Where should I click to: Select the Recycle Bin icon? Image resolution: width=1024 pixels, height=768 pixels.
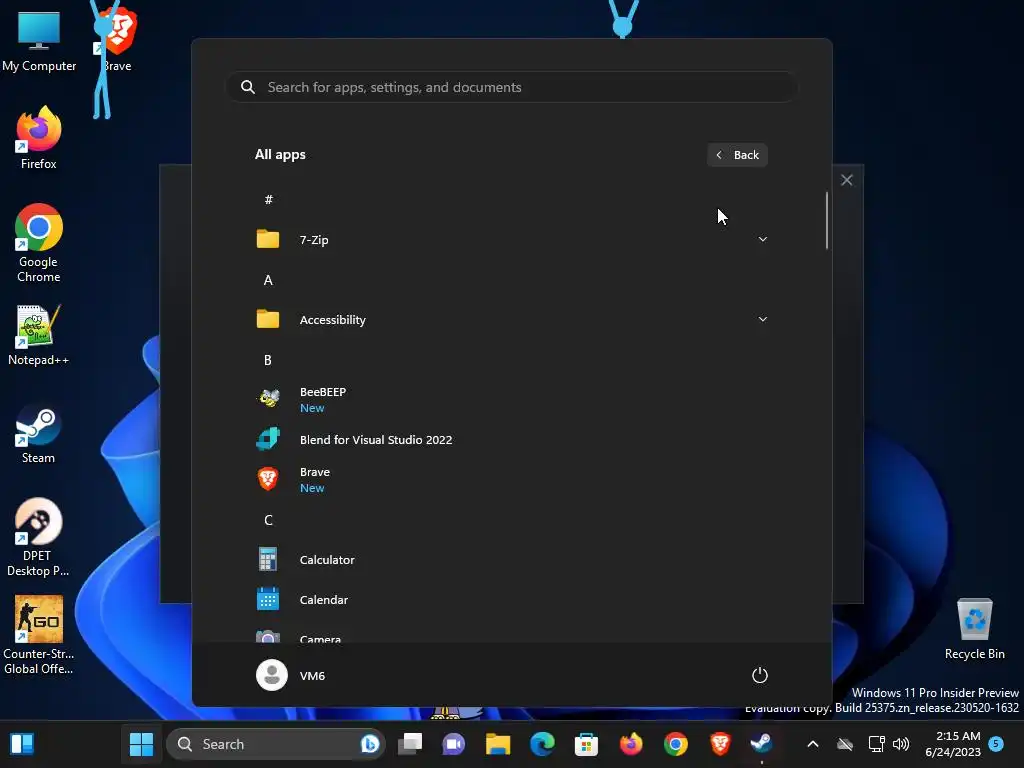coord(974,629)
